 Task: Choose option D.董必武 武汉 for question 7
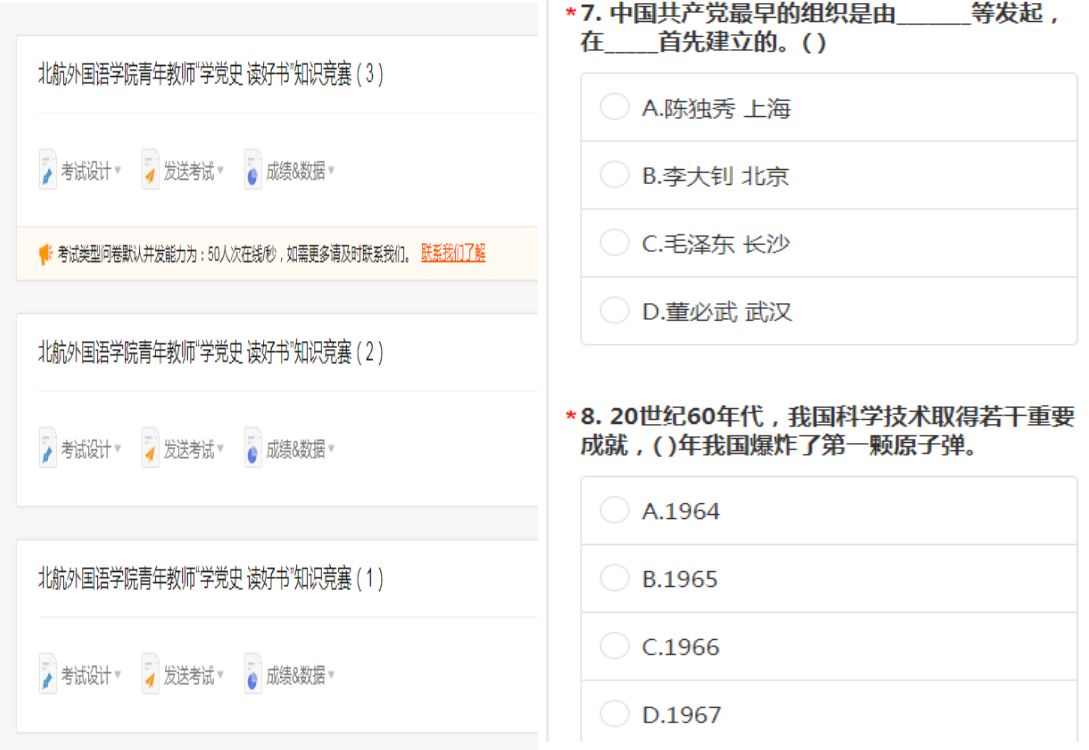click(615, 310)
